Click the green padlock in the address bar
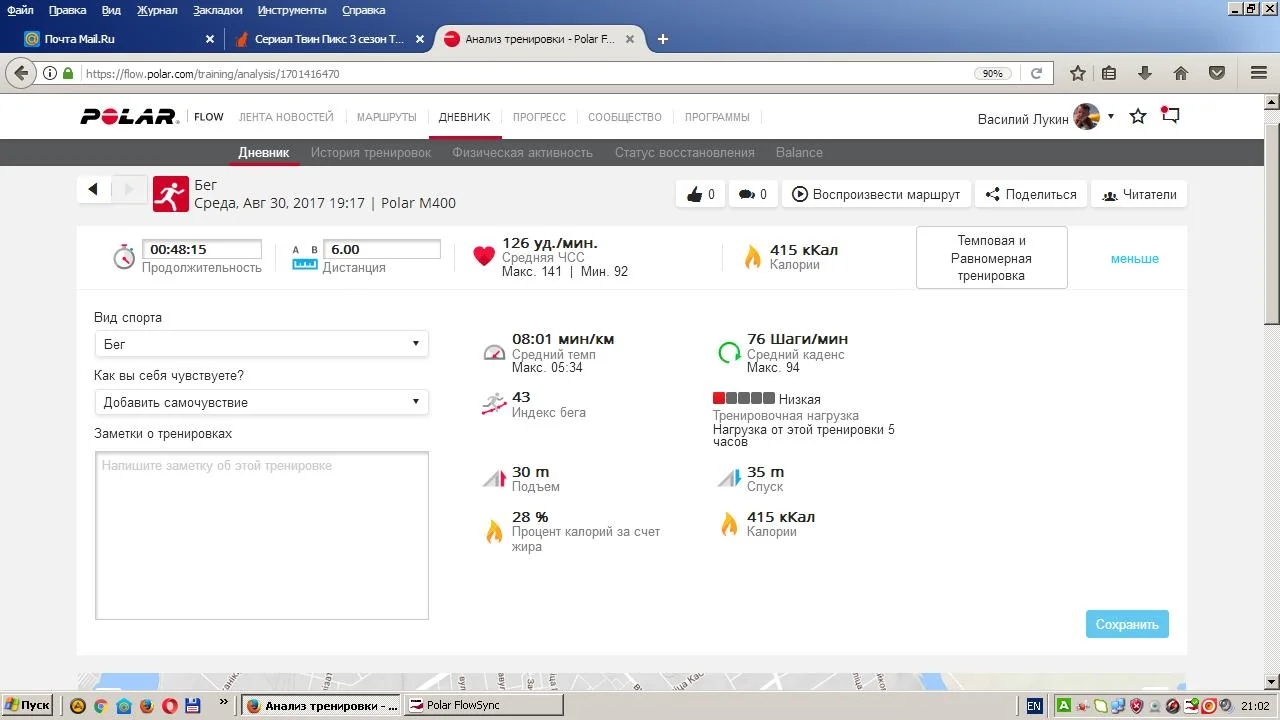 pyautogui.click(x=68, y=73)
